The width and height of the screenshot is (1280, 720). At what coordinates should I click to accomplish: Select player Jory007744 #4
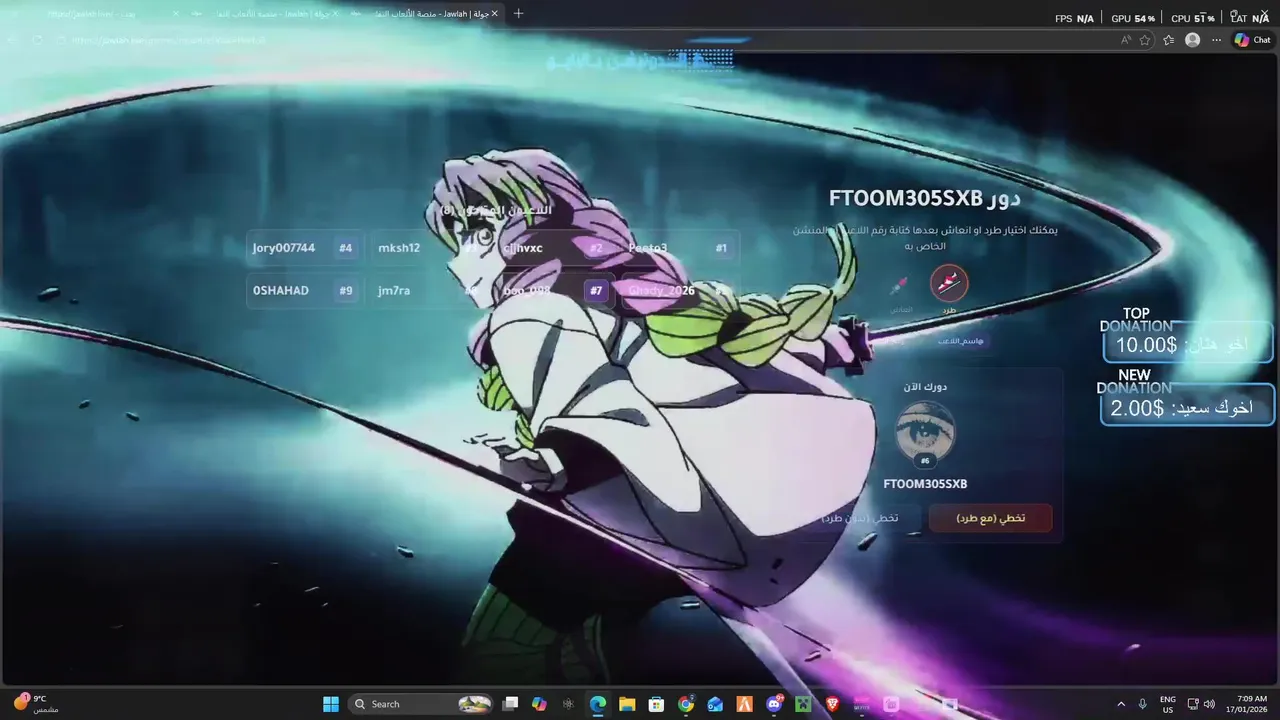tap(303, 248)
